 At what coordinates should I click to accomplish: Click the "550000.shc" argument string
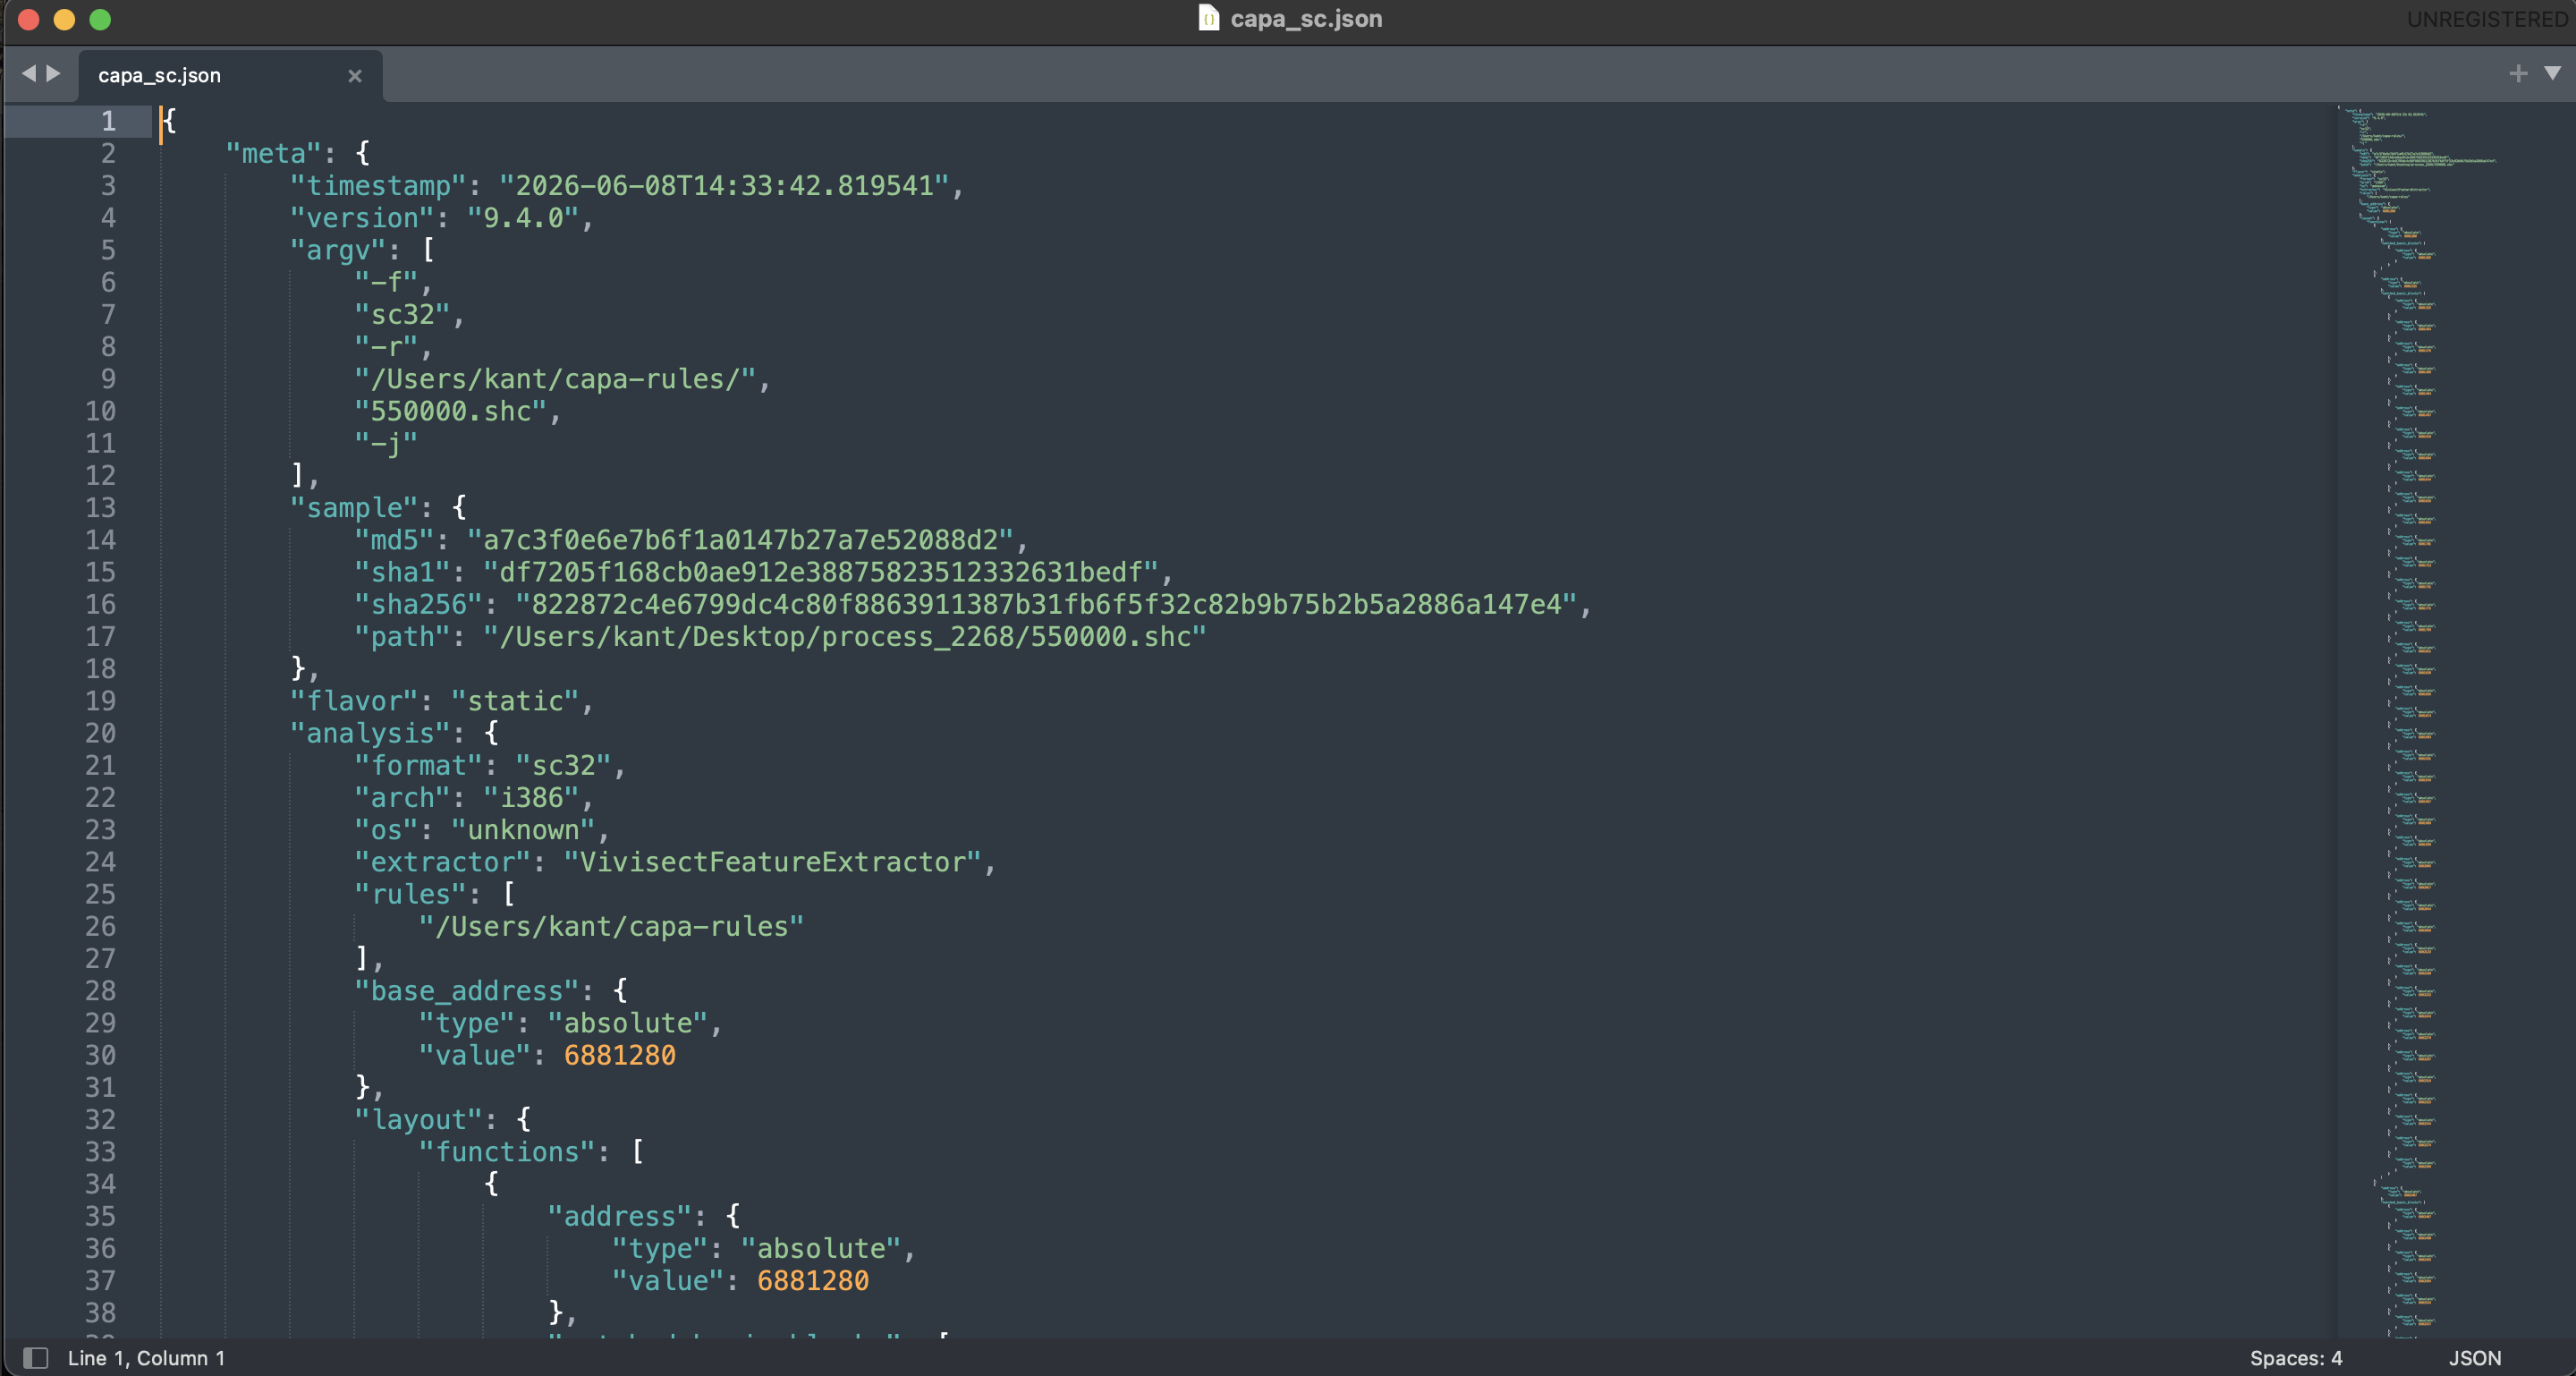click(451, 411)
